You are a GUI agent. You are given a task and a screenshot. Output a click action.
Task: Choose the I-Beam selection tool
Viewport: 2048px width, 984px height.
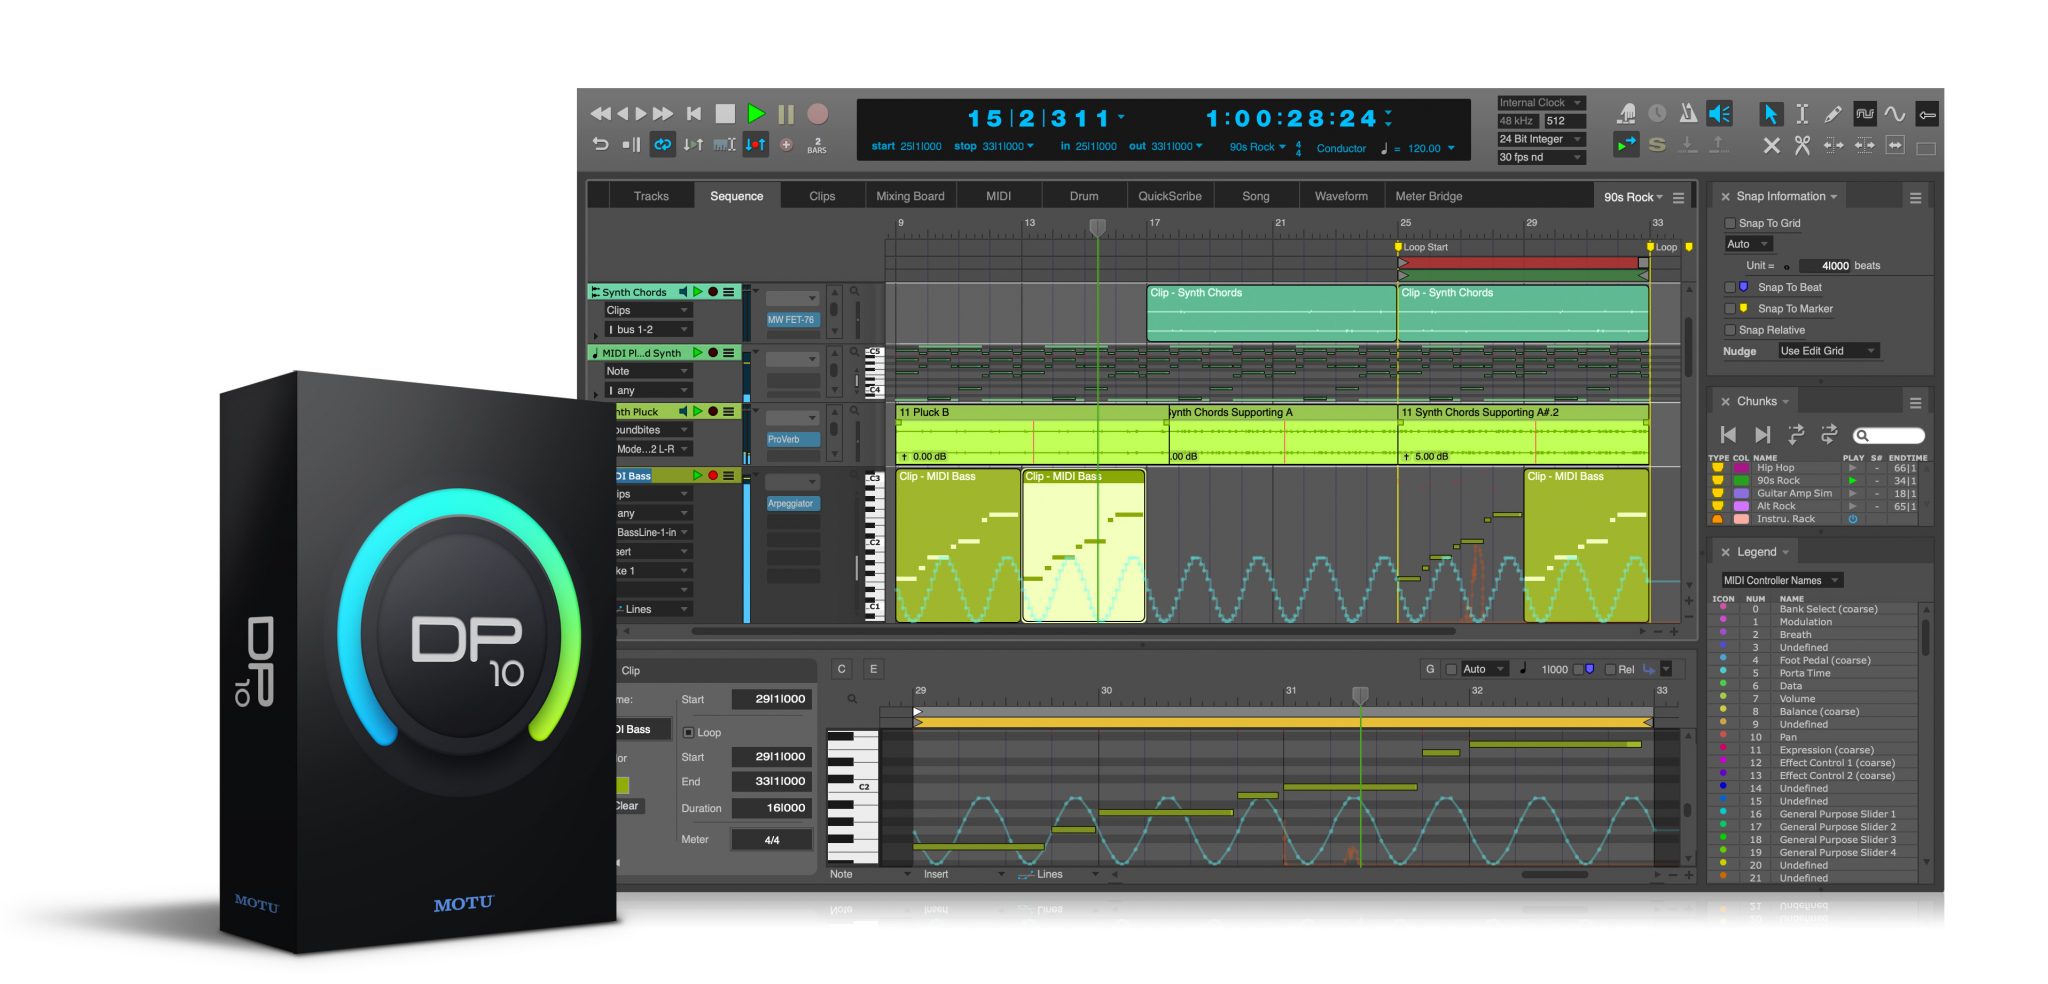pos(1802,114)
